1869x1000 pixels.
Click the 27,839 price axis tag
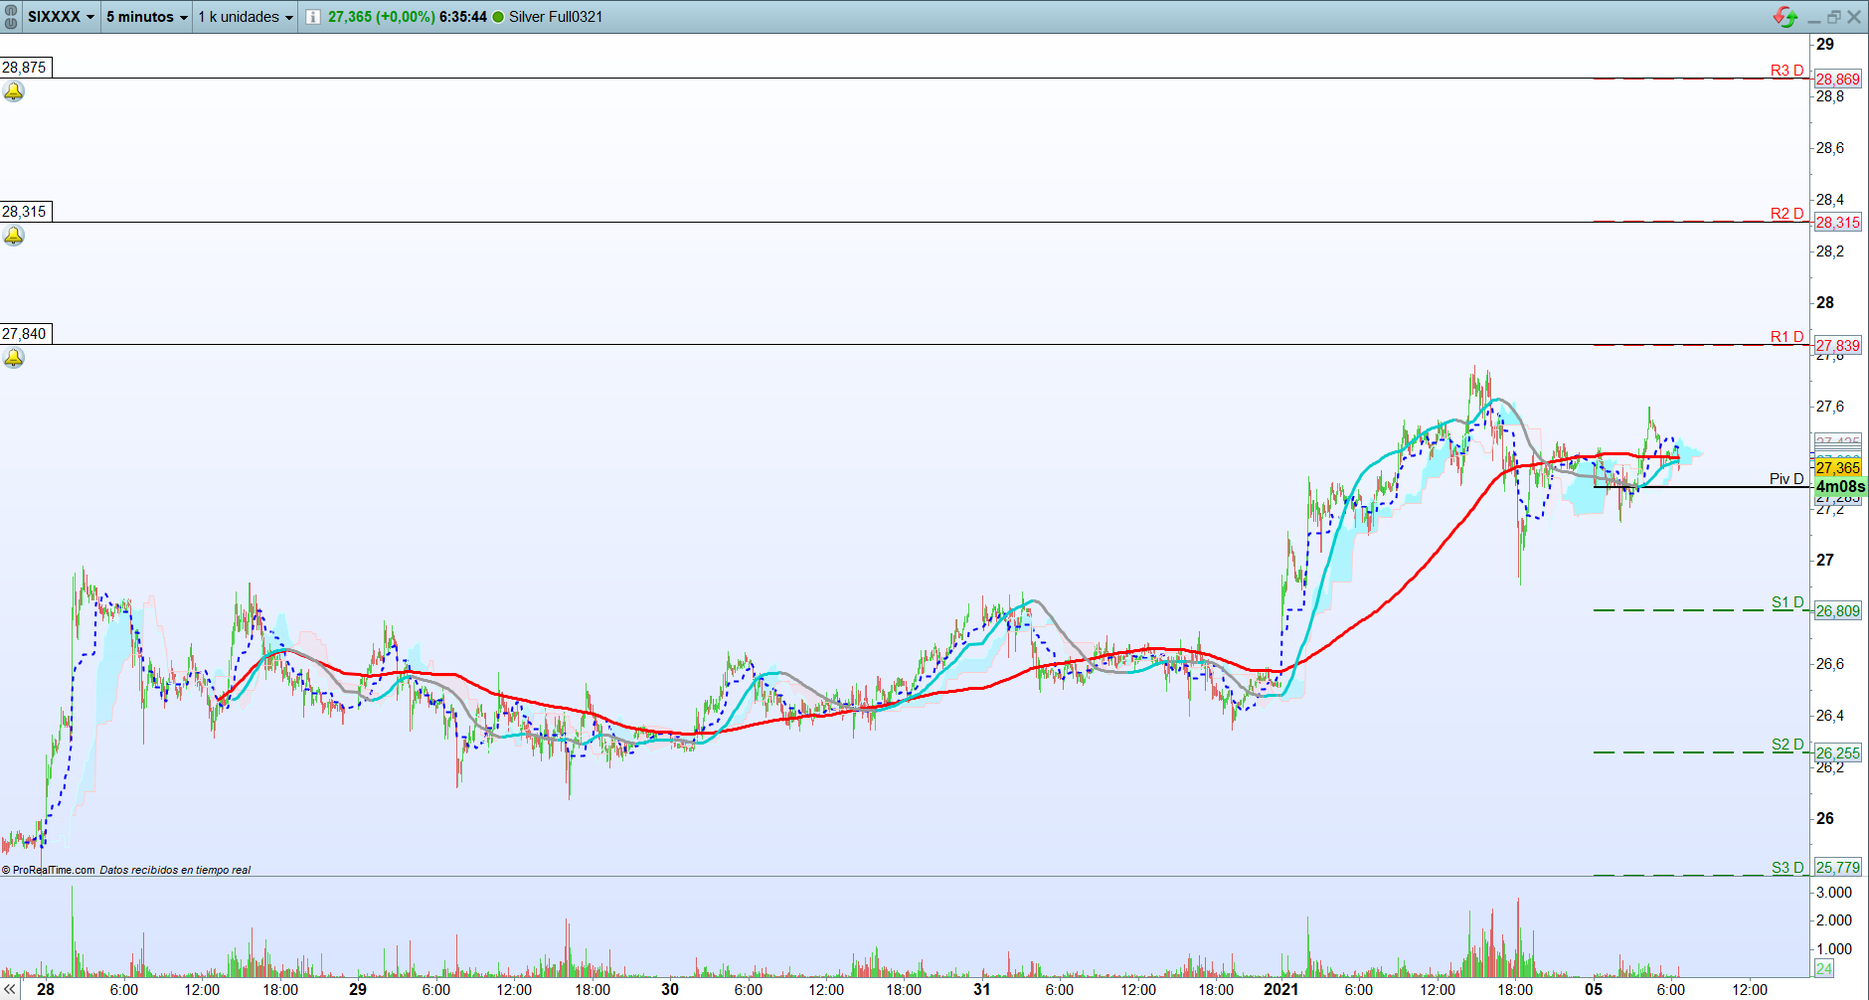click(x=1838, y=346)
